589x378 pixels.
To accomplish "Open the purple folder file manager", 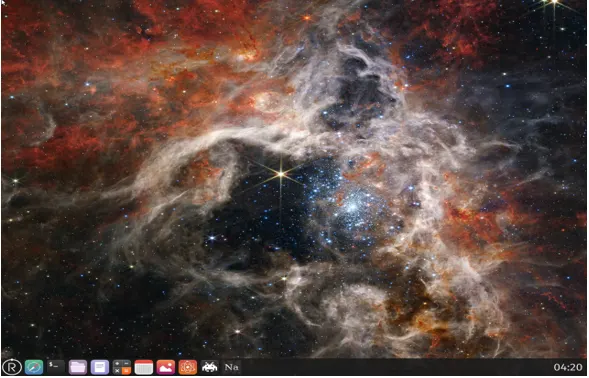I will click(78, 367).
